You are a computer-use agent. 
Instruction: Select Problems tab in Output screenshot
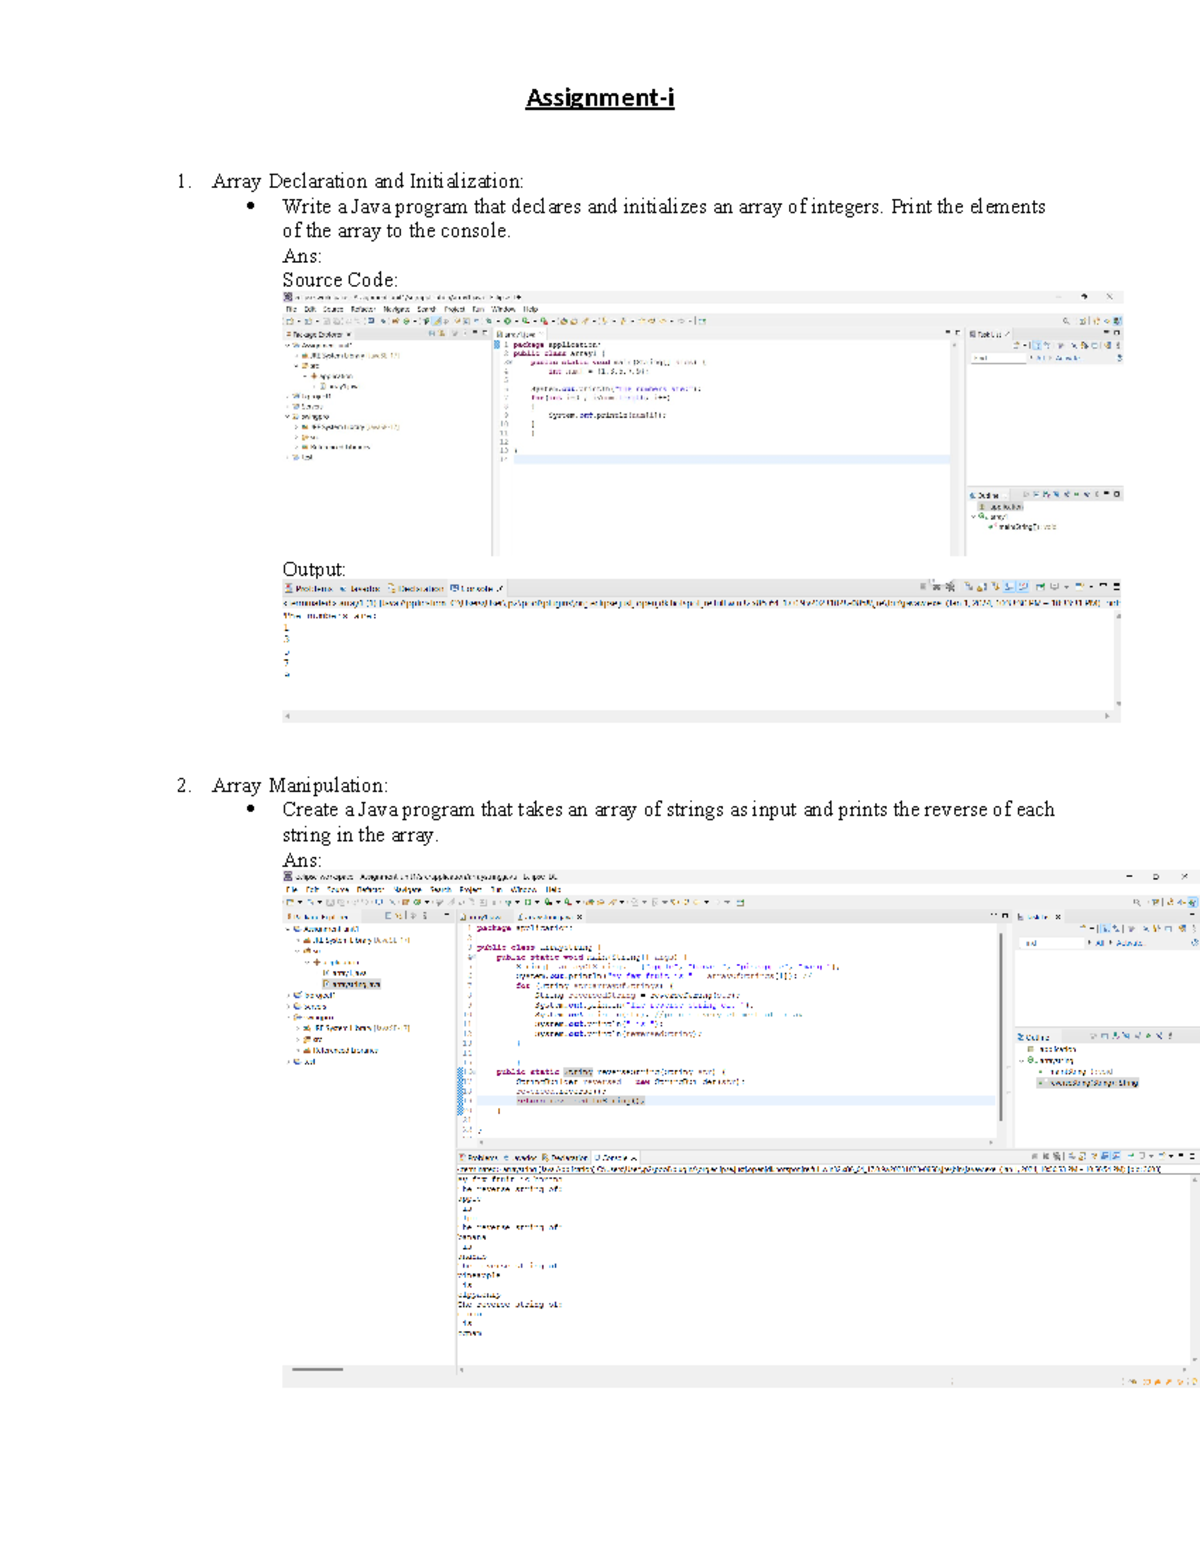[308, 589]
